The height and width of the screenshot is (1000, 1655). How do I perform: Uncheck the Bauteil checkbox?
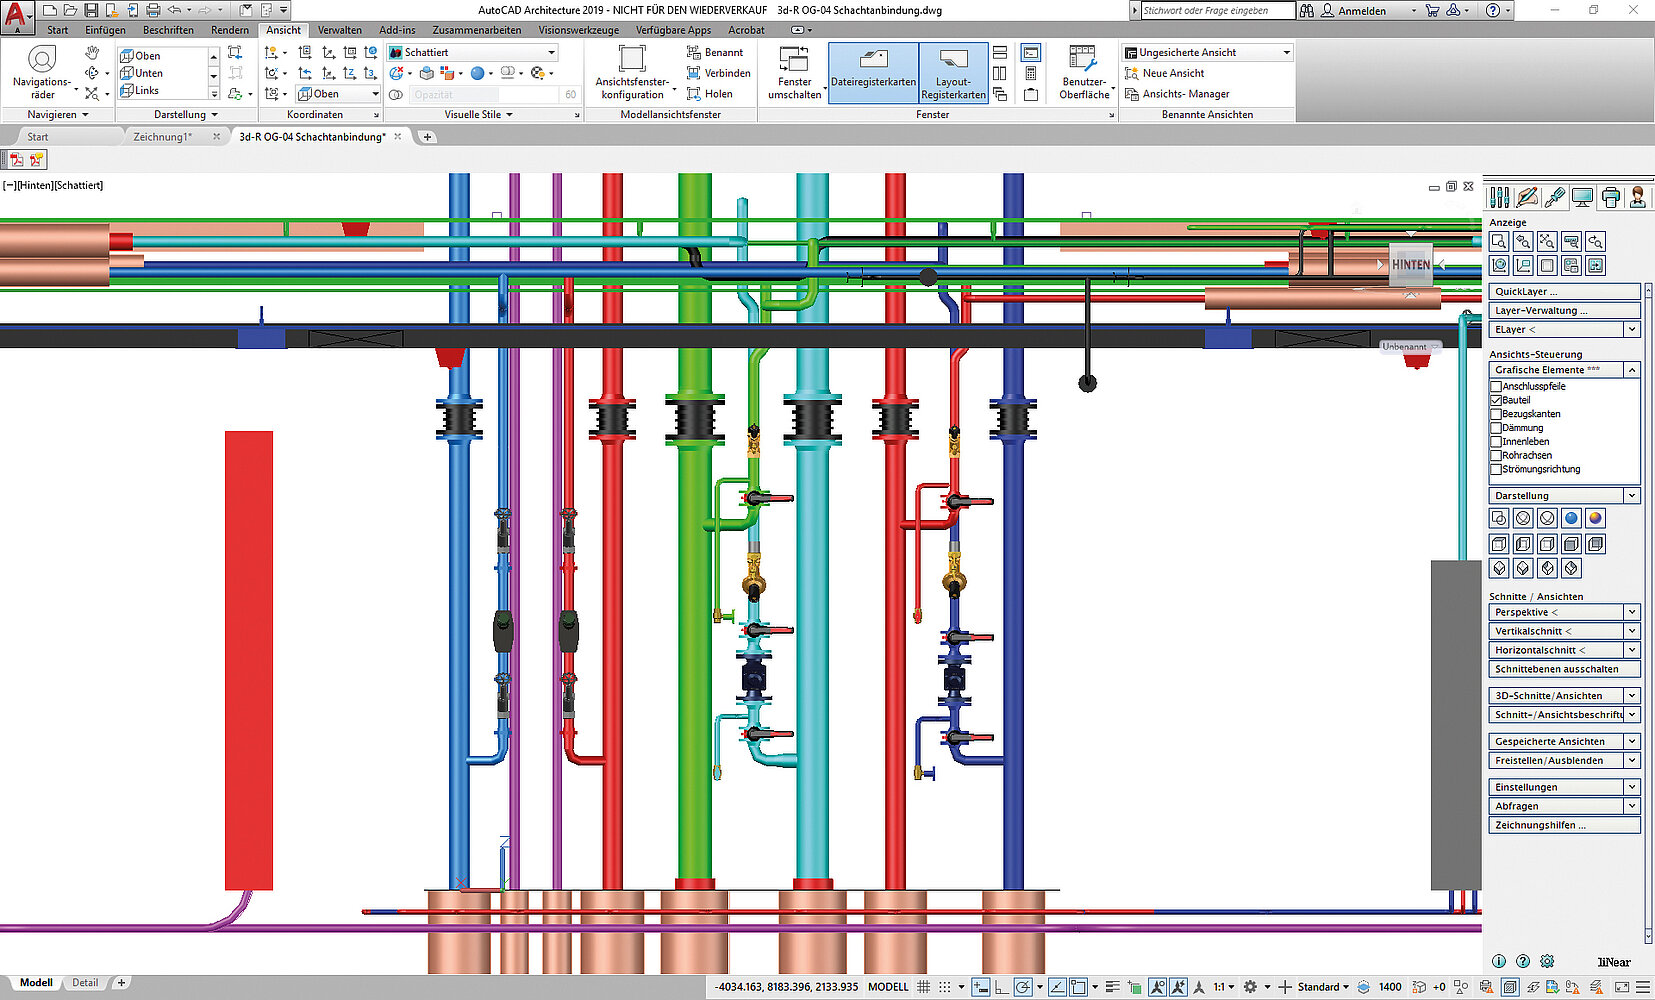point(1497,400)
